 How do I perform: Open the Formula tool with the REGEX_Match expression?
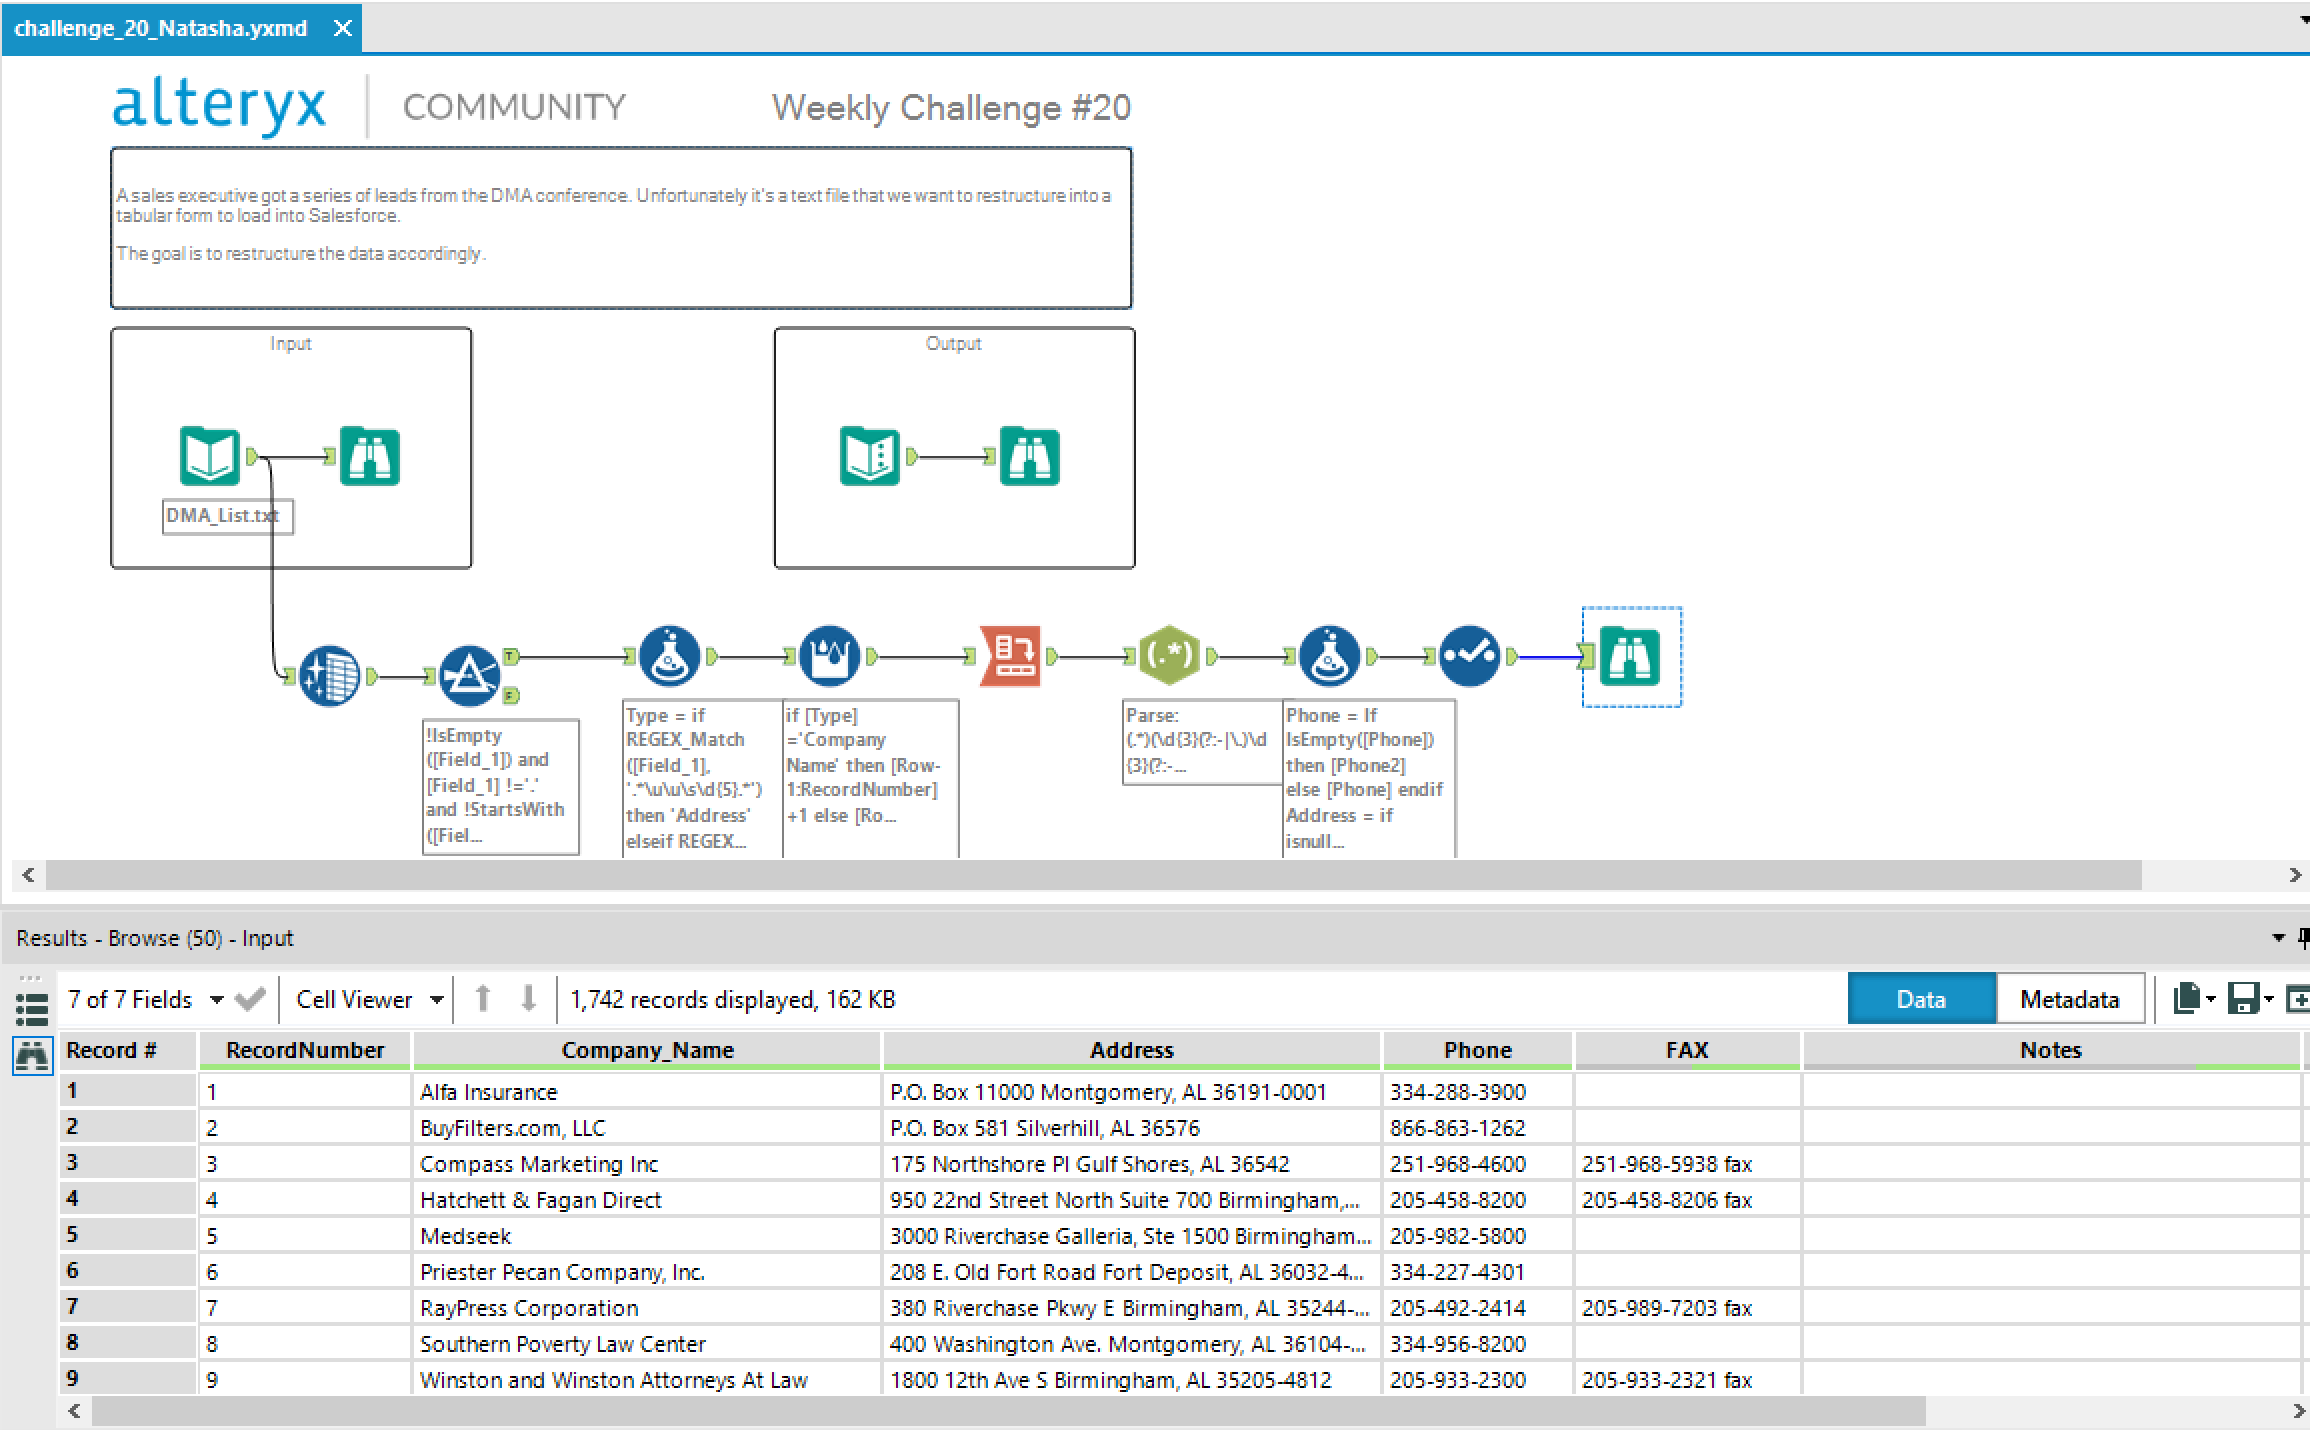tap(668, 657)
